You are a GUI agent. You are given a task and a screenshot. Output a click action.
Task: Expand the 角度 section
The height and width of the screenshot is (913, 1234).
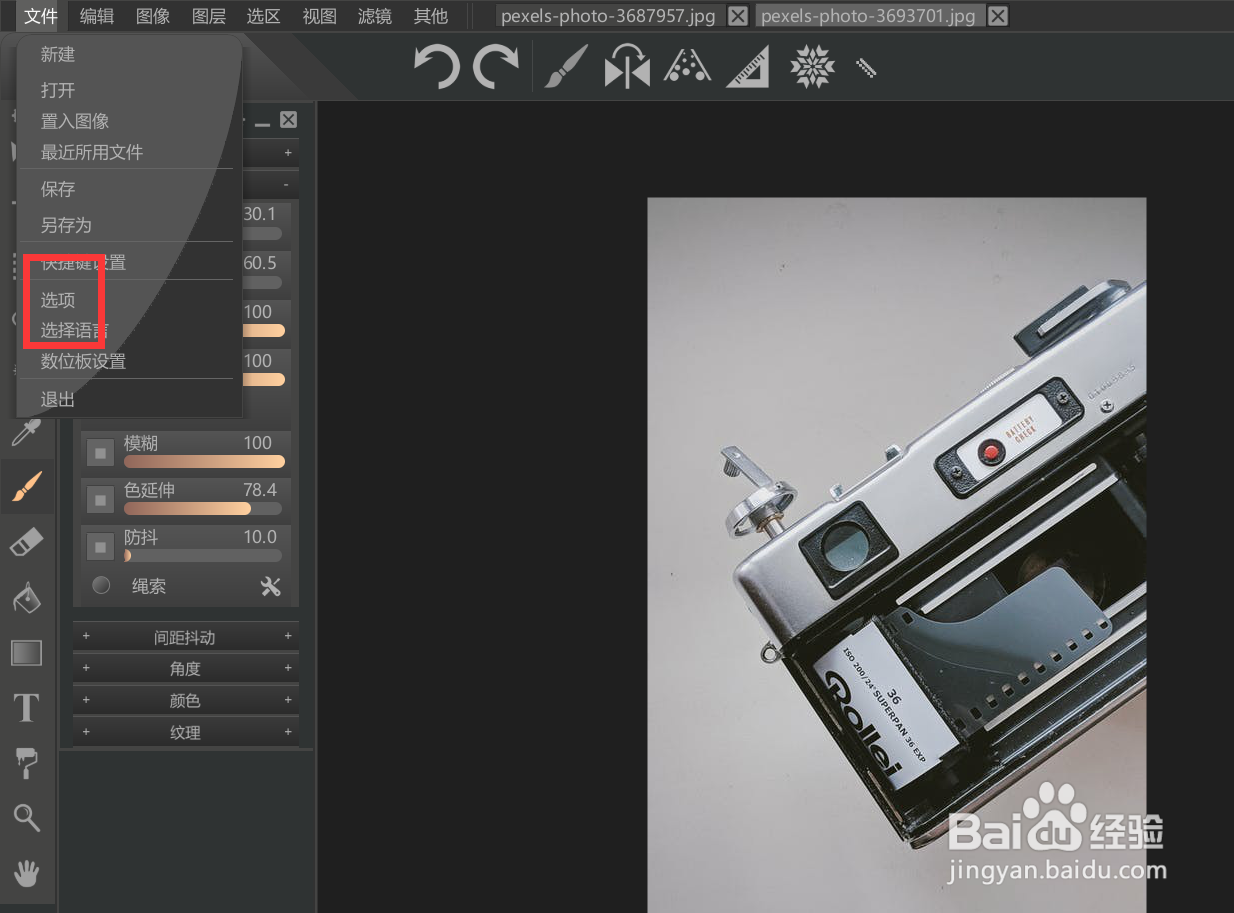pos(186,668)
